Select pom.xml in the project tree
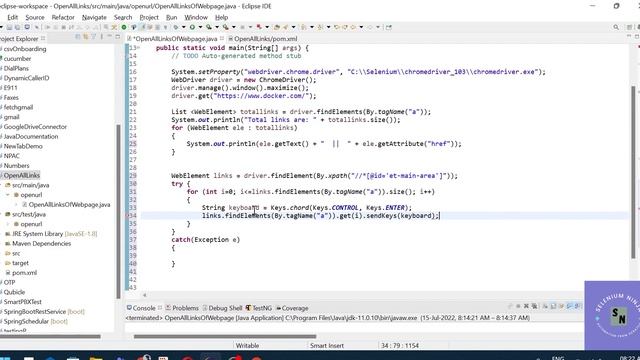The height and width of the screenshot is (360, 640). (x=21, y=273)
